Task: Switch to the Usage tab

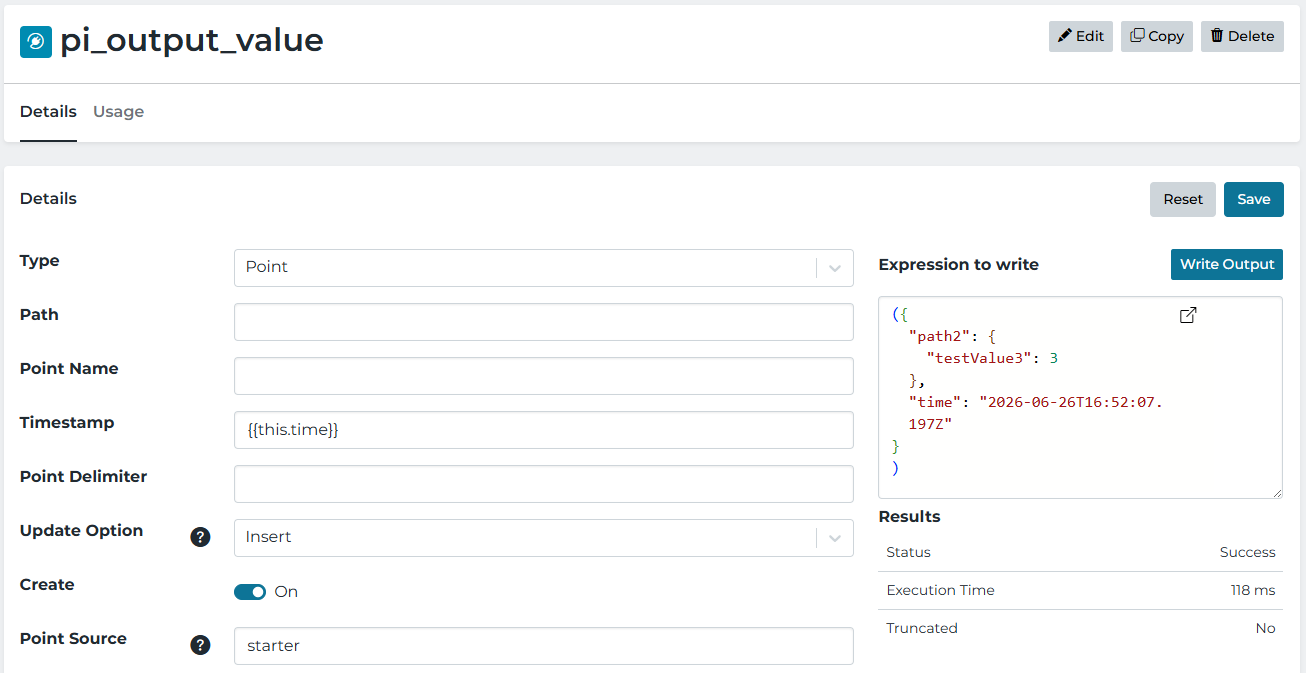Action: click(118, 112)
